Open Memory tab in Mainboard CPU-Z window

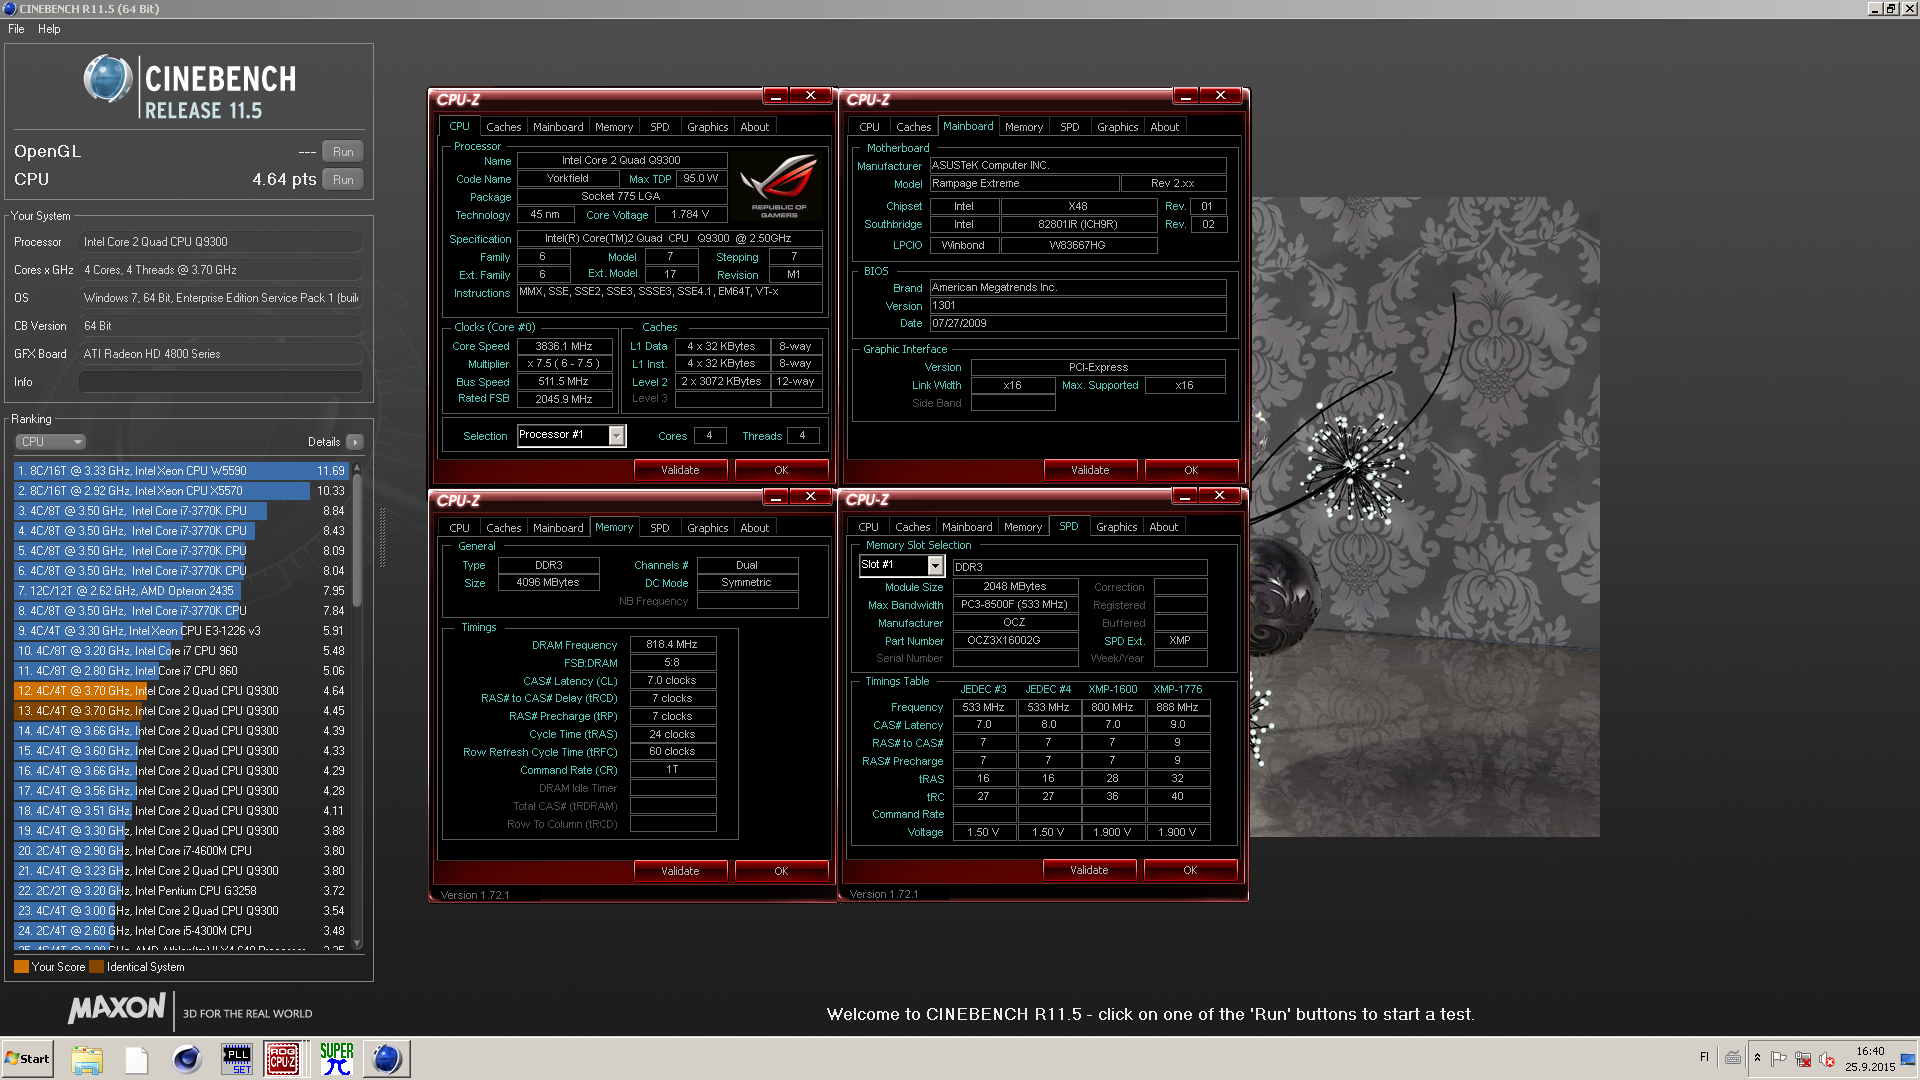coord(1023,127)
